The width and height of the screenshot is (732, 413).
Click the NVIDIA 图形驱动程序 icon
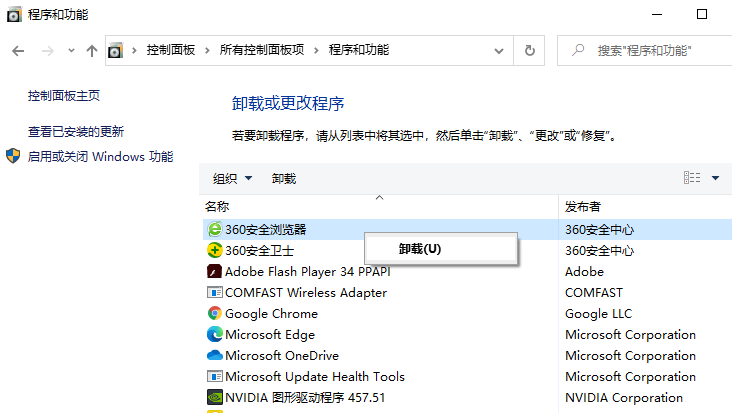click(214, 397)
